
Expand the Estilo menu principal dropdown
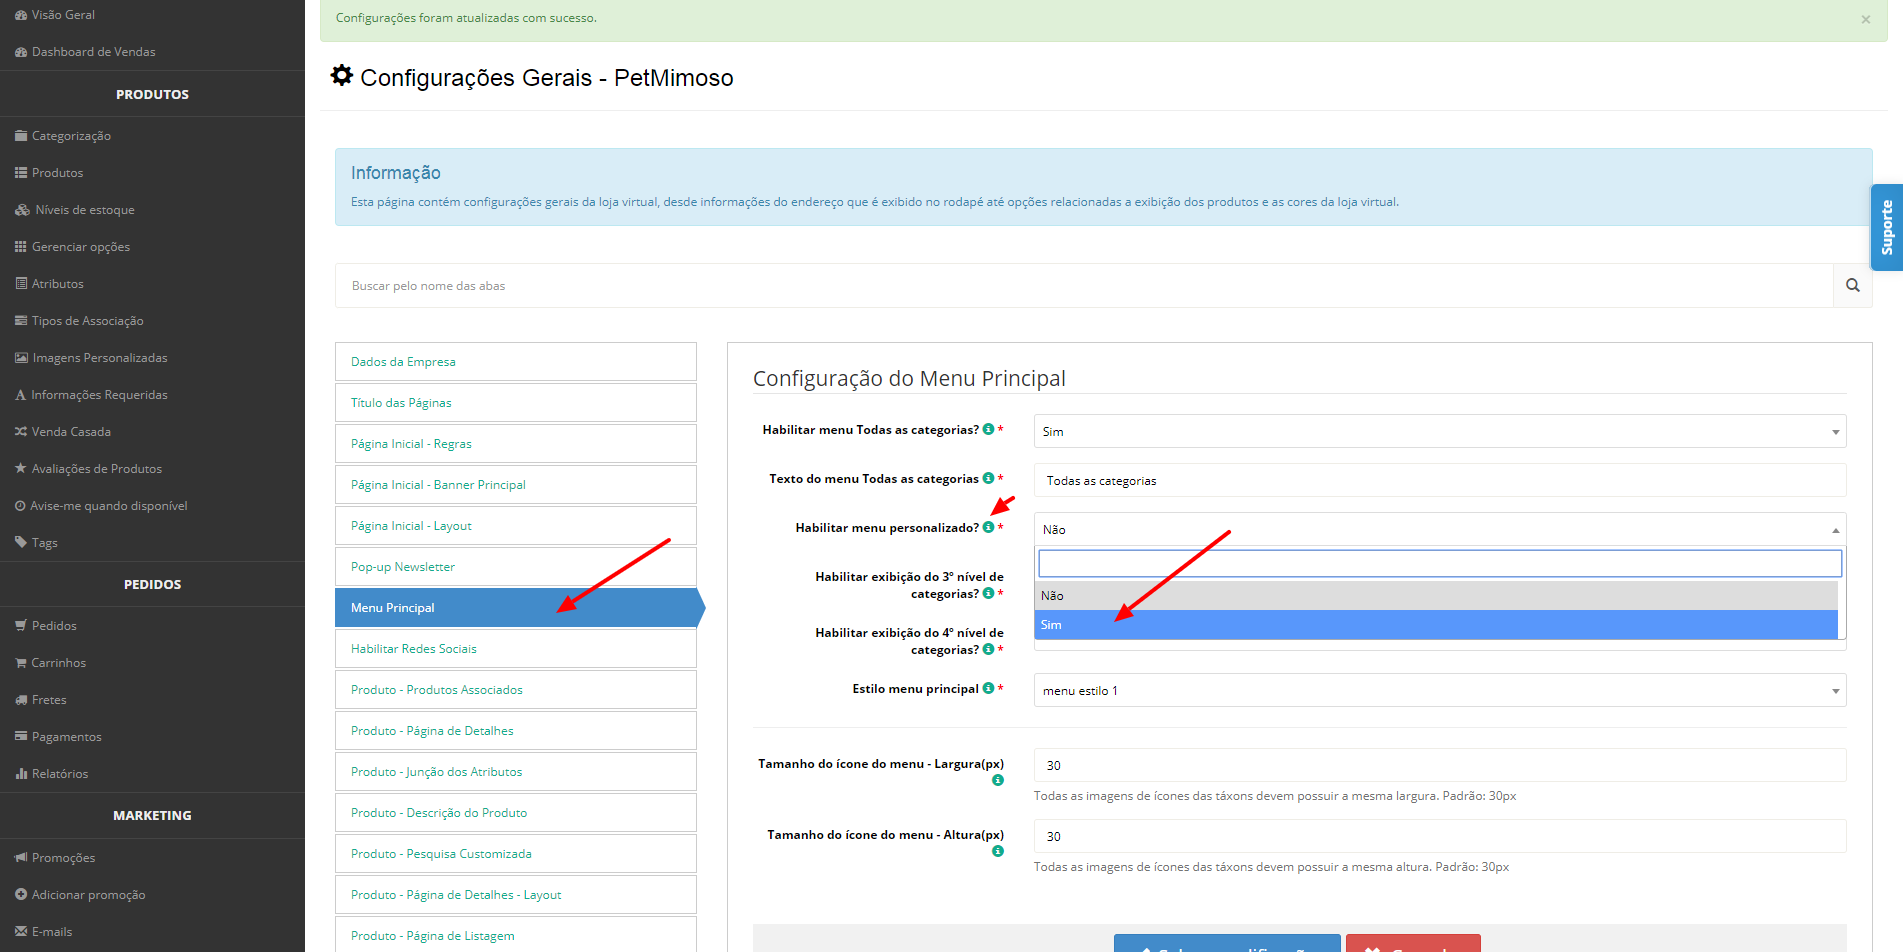[x=1440, y=690]
